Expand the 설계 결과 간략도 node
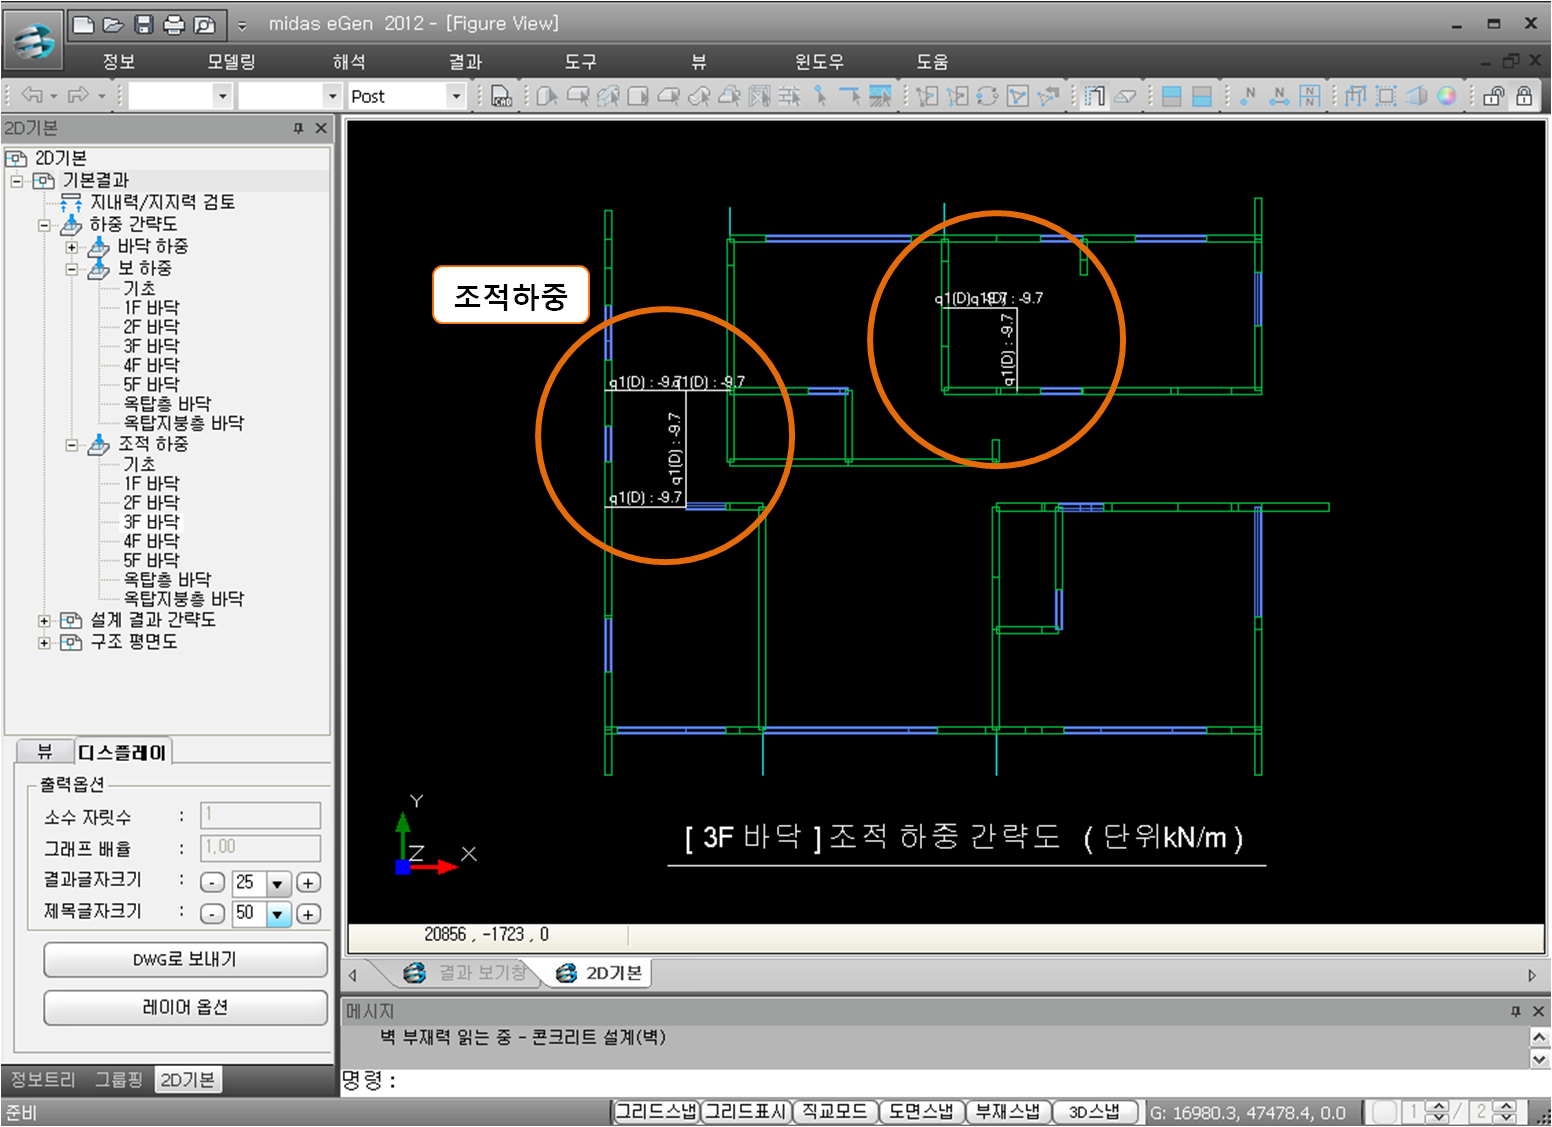Screen dimensions: 1552x1127 (x=44, y=621)
